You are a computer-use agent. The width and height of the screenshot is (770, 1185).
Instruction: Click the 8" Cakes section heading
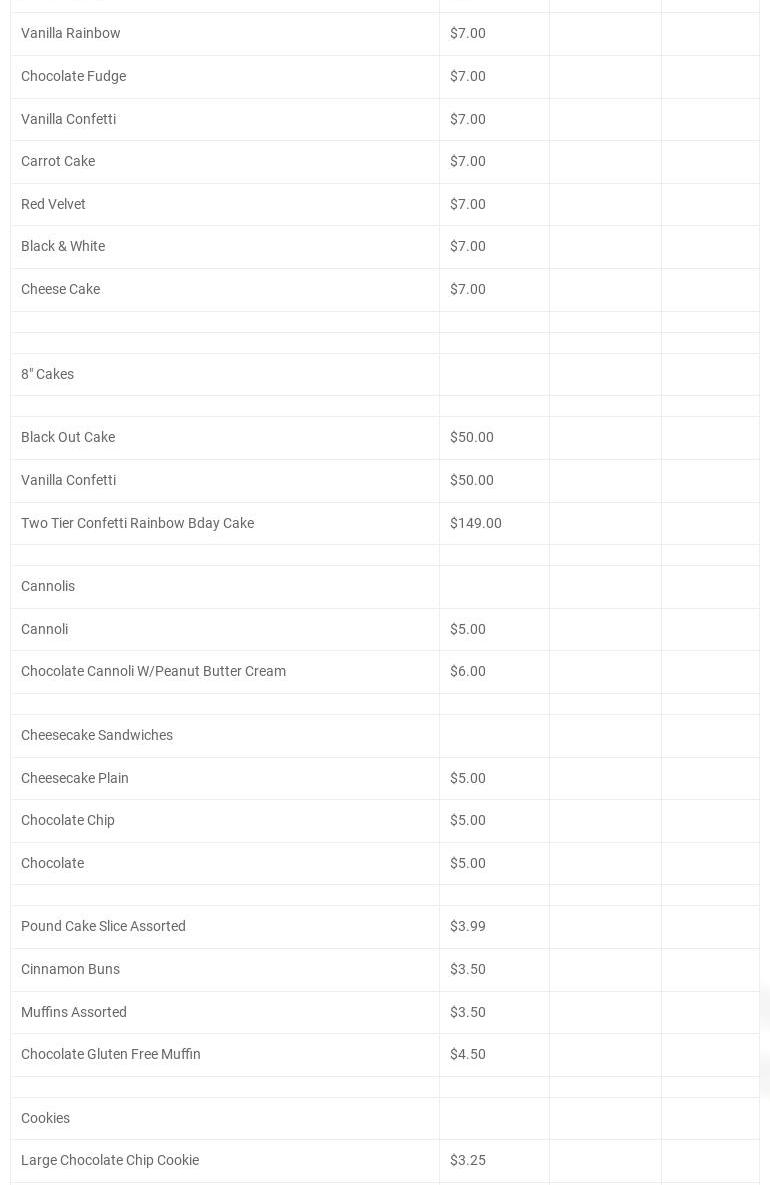47,374
